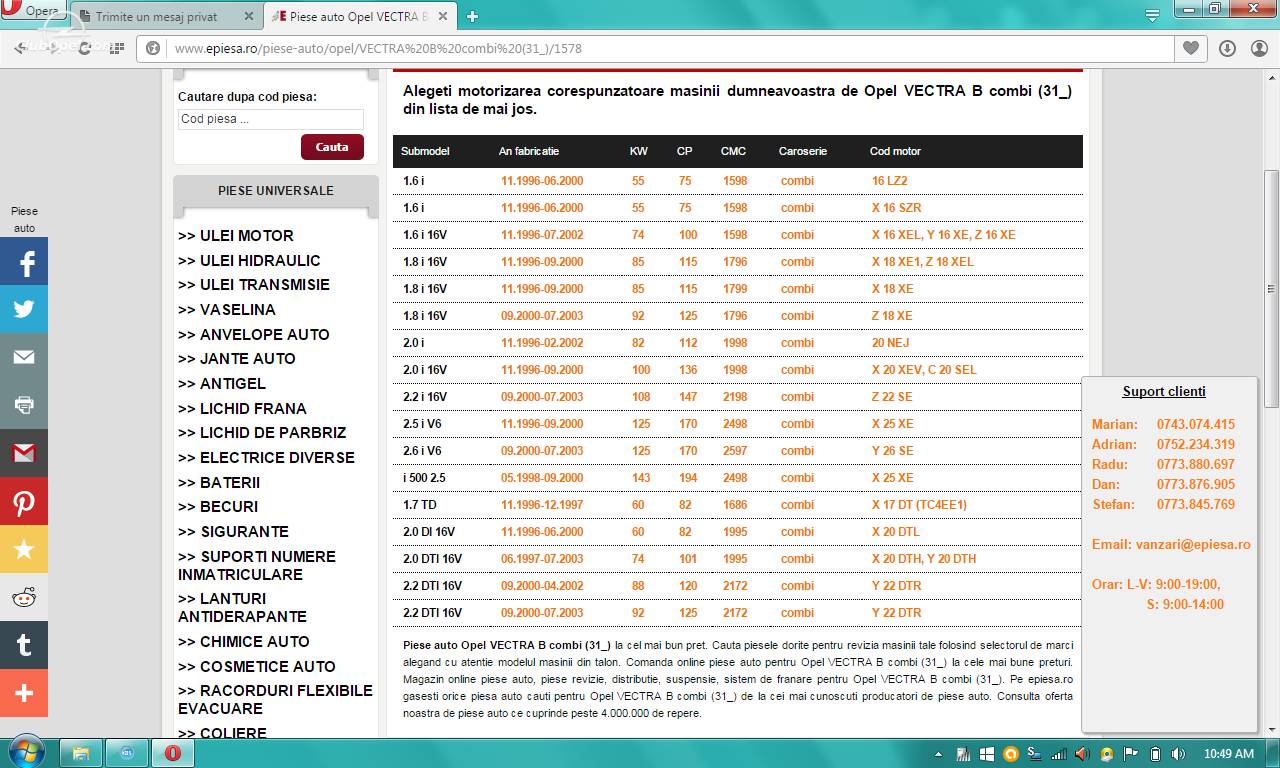
Task: Open LANTURI ANTIDERAPANTE category link
Action: [x=243, y=608]
